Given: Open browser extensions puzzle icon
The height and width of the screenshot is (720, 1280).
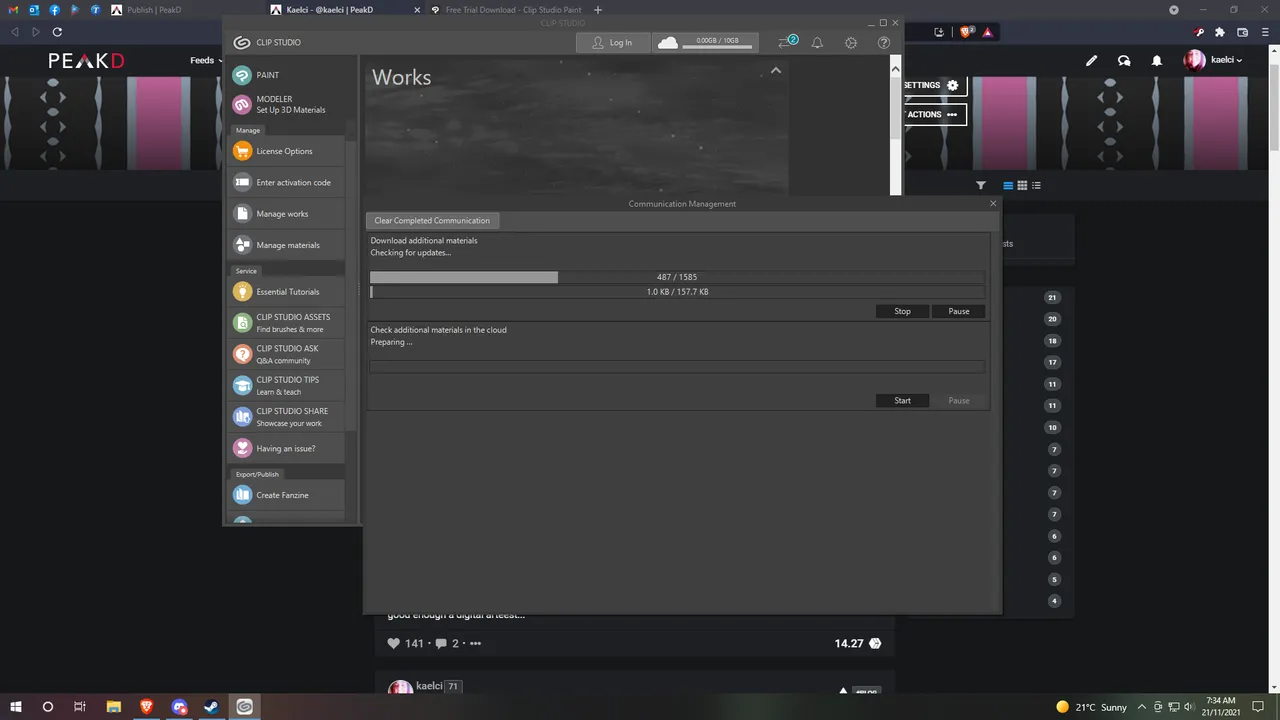Looking at the screenshot, I should click(1220, 32).
